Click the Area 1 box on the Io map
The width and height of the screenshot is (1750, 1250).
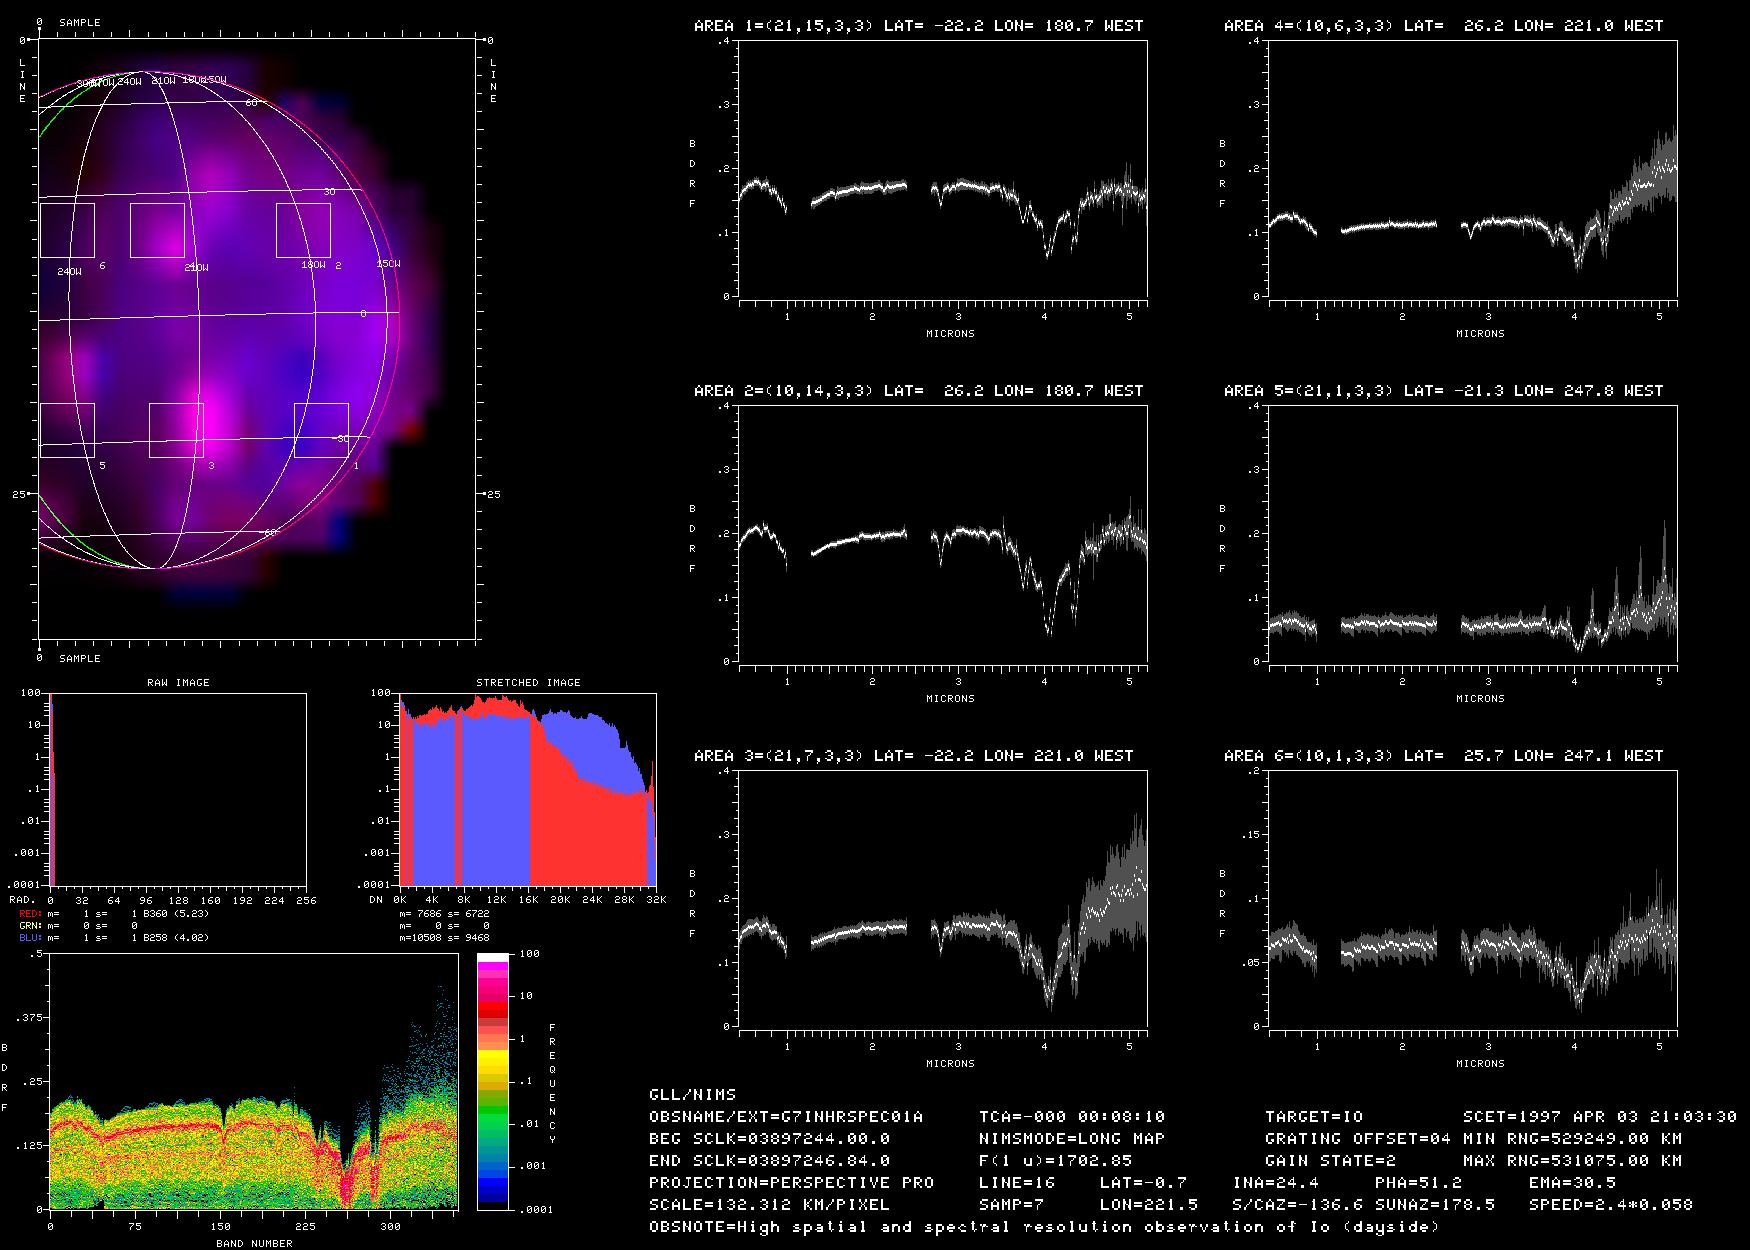tap(321, 430)
